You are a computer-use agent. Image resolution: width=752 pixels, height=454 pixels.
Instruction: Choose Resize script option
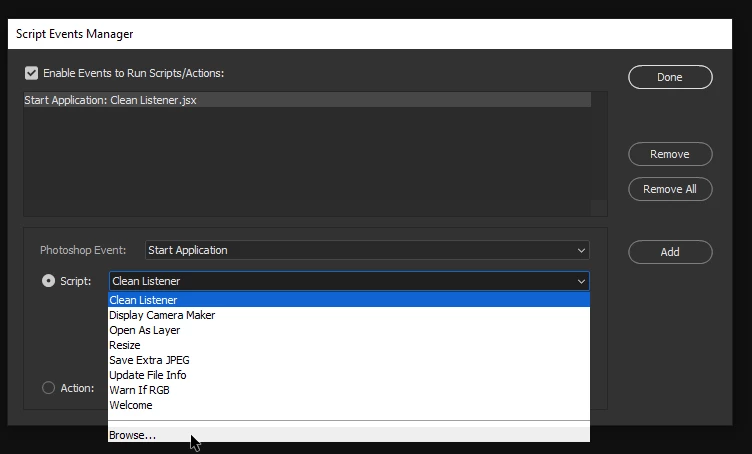349,345
